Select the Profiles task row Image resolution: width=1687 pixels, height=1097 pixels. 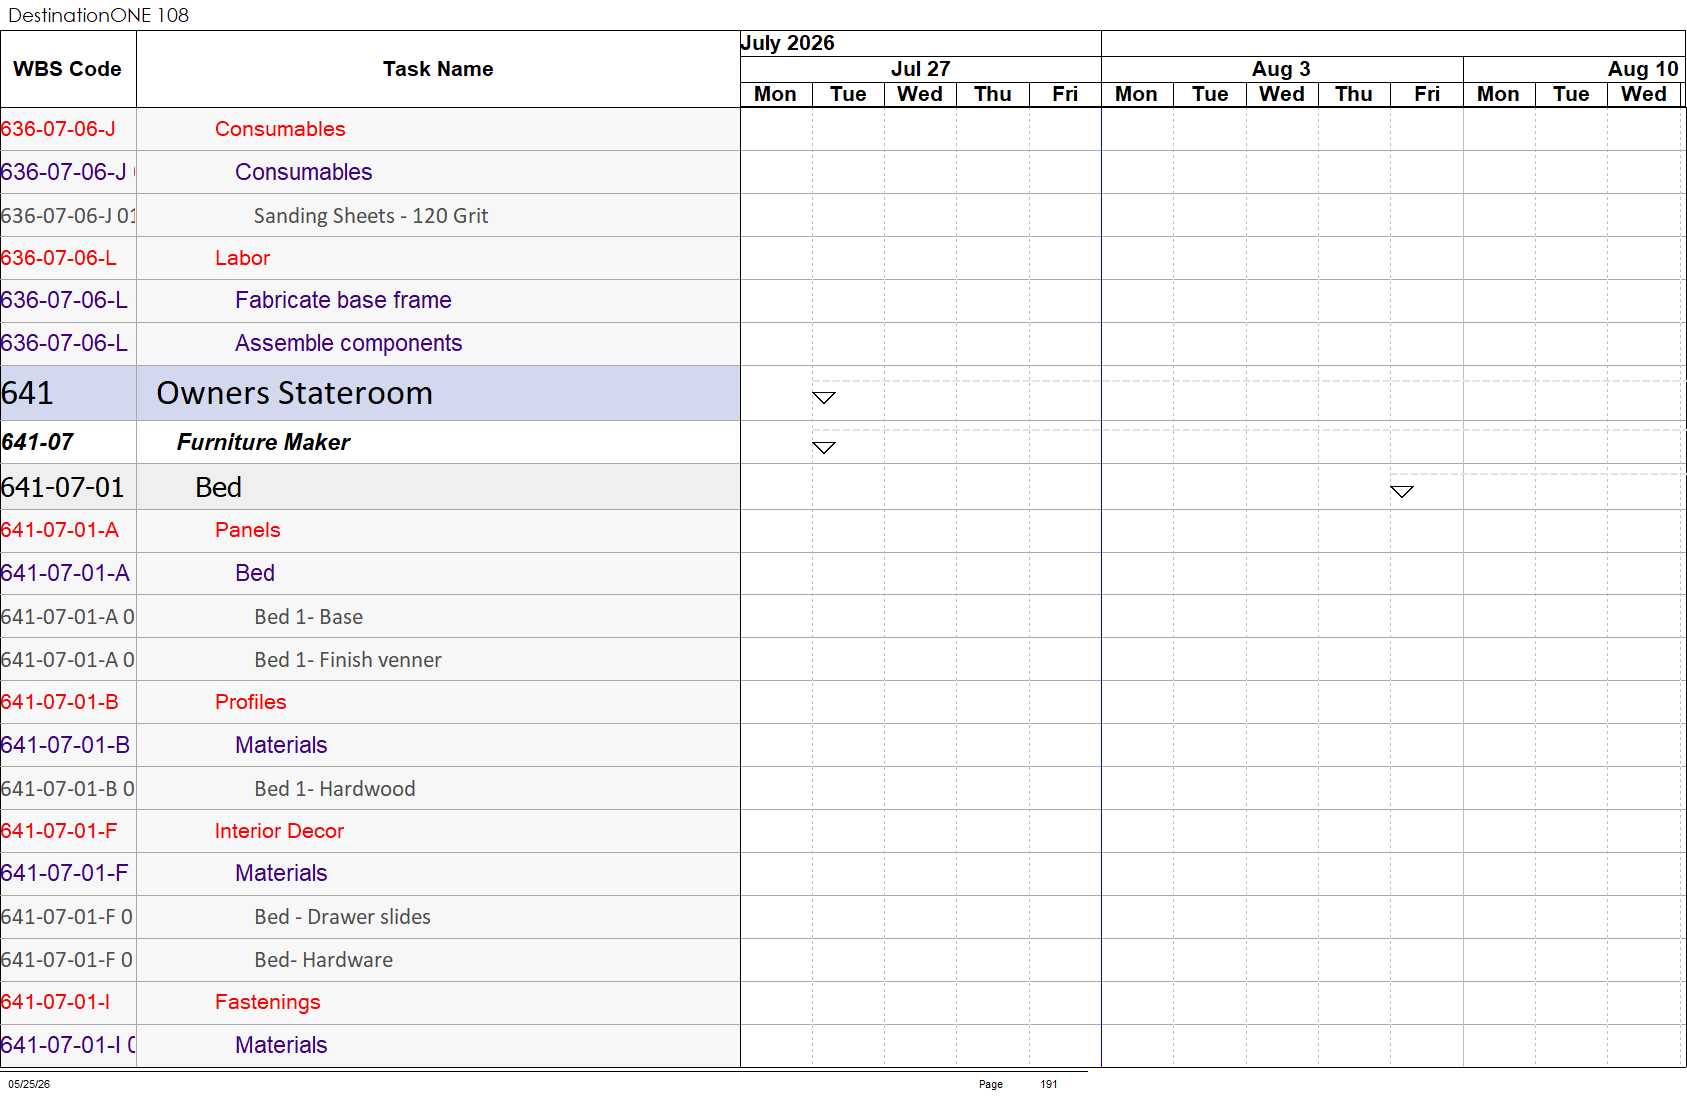(x=370, y=702)
